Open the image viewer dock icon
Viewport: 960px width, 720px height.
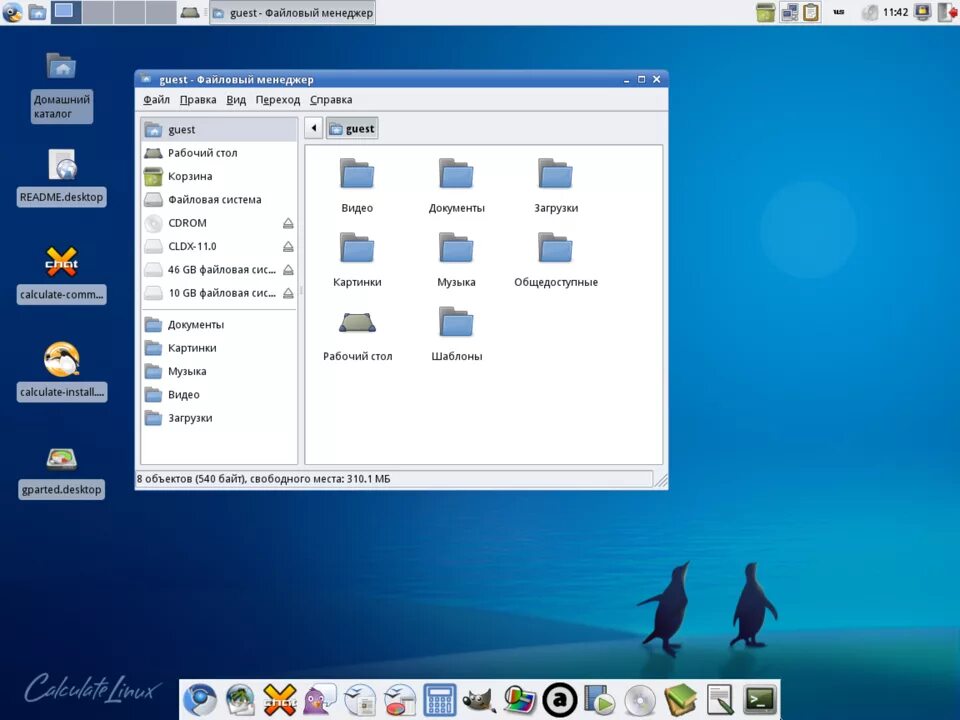coord(520,699)
